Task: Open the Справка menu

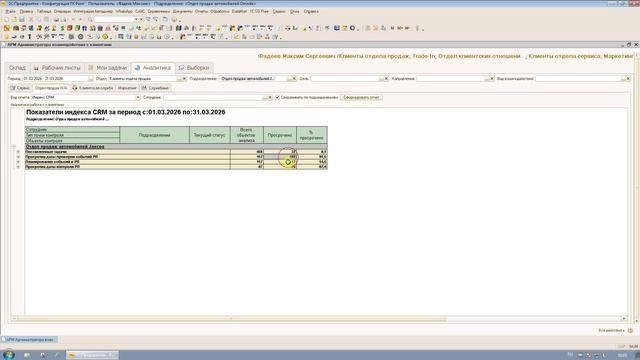Action: [311, 11]
